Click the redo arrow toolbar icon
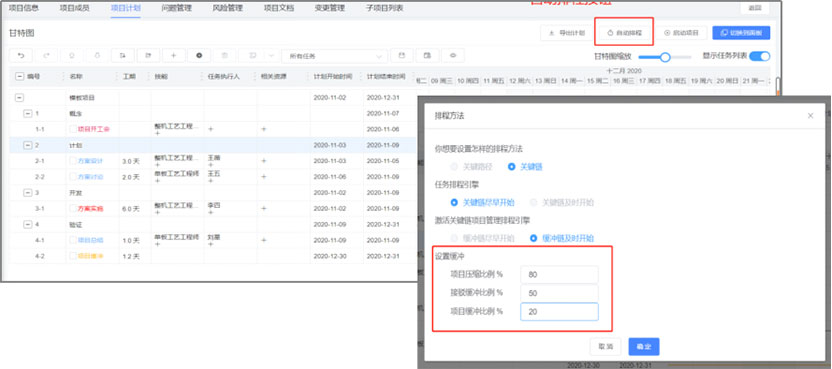 [x=46, y=55]
